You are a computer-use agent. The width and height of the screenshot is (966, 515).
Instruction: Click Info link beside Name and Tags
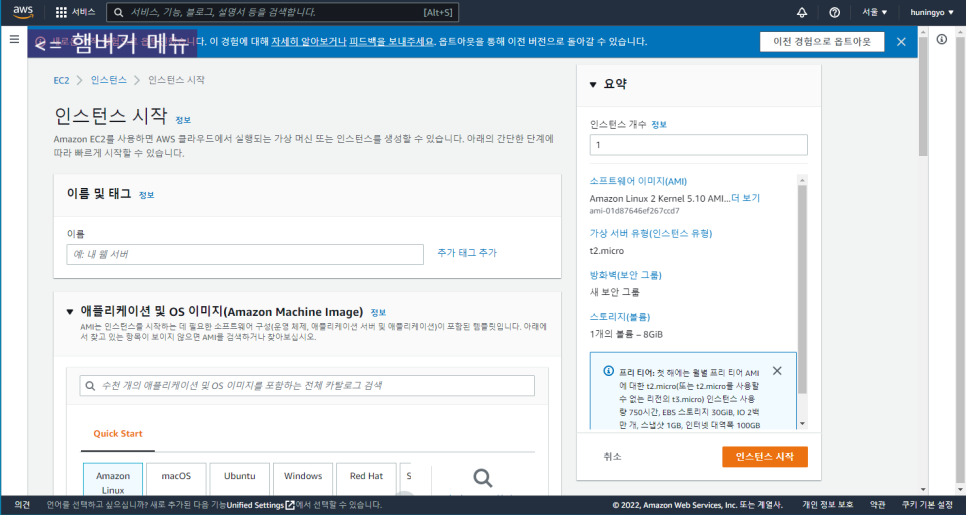click(x=147, y=195)
